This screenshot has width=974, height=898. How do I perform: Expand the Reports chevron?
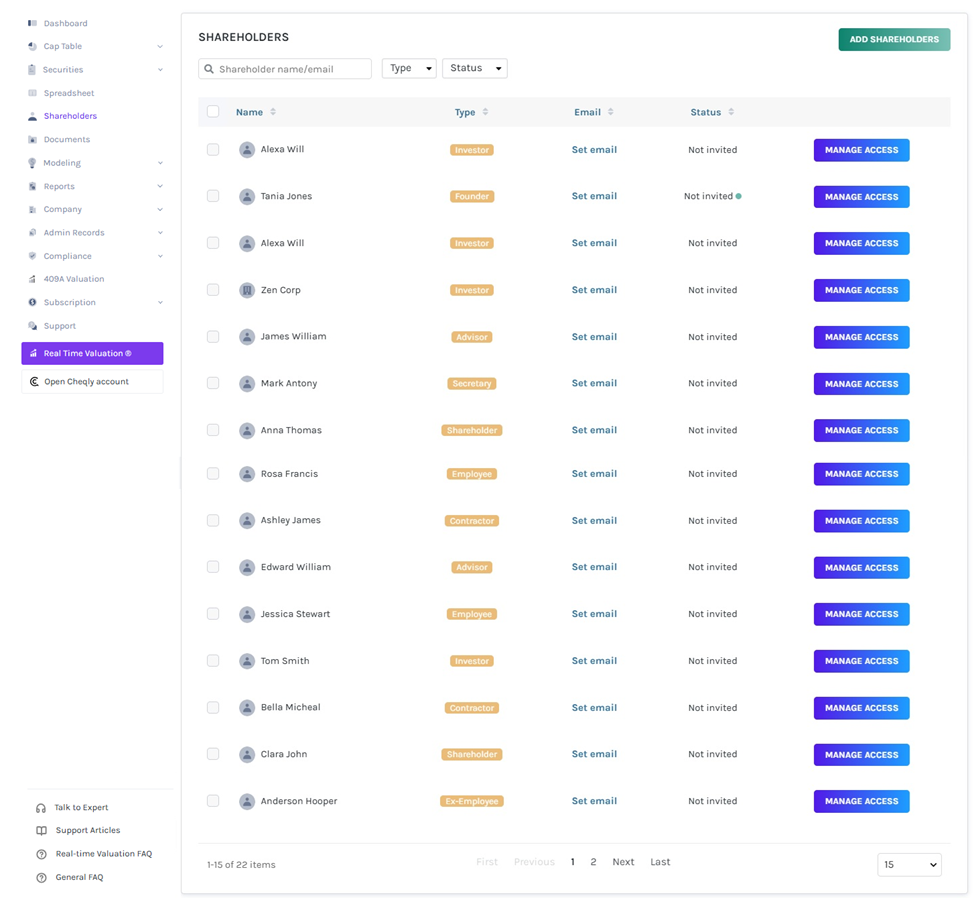click(x=160, y=186)
